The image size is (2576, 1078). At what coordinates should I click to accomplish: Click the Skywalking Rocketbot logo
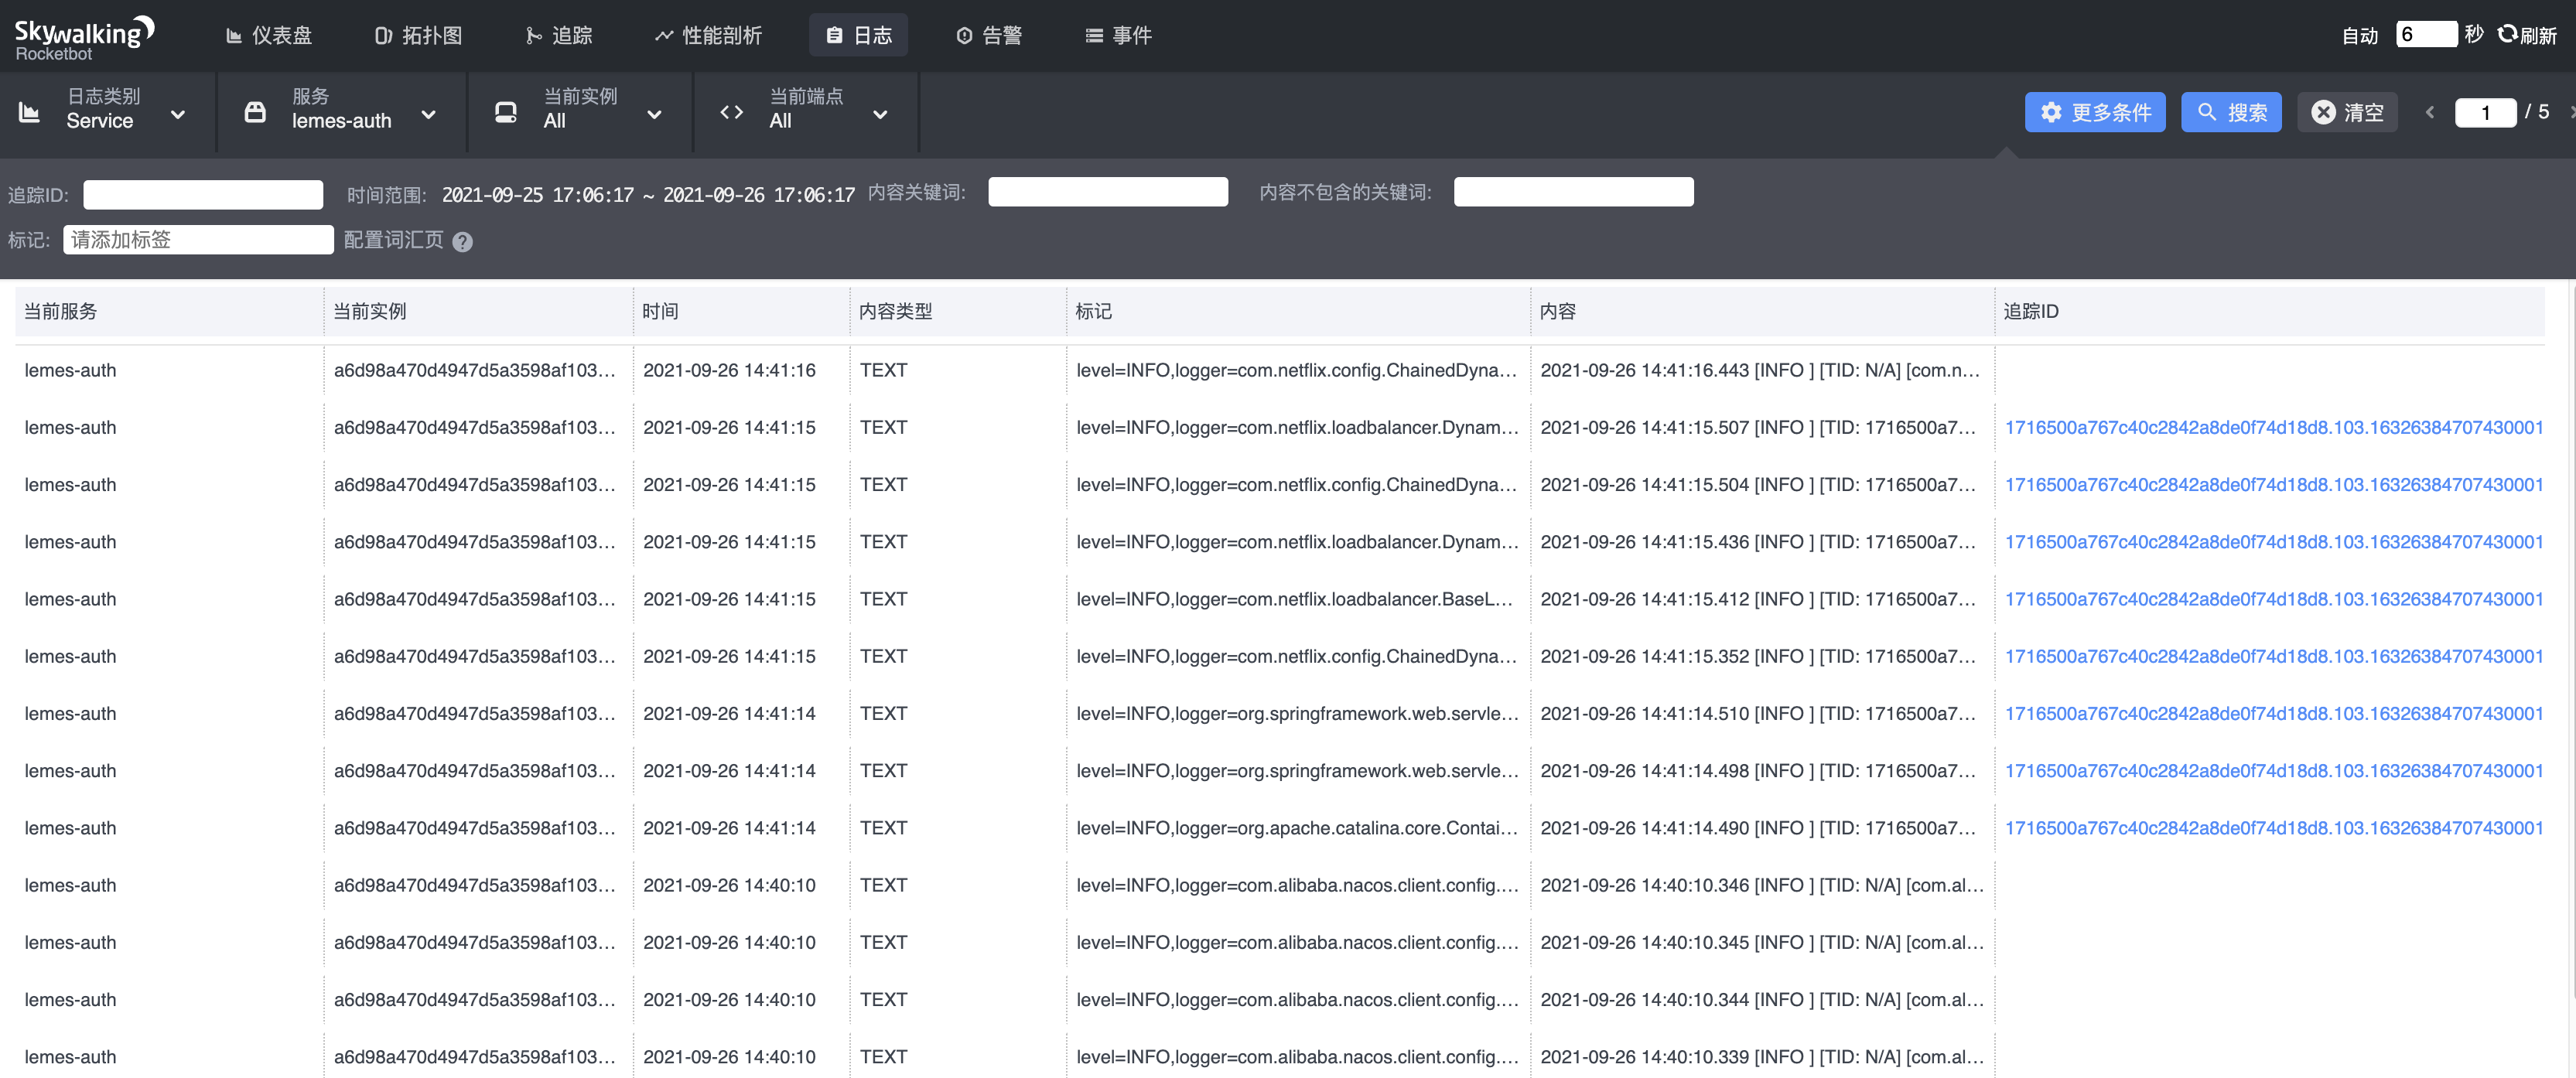(84, 37)
